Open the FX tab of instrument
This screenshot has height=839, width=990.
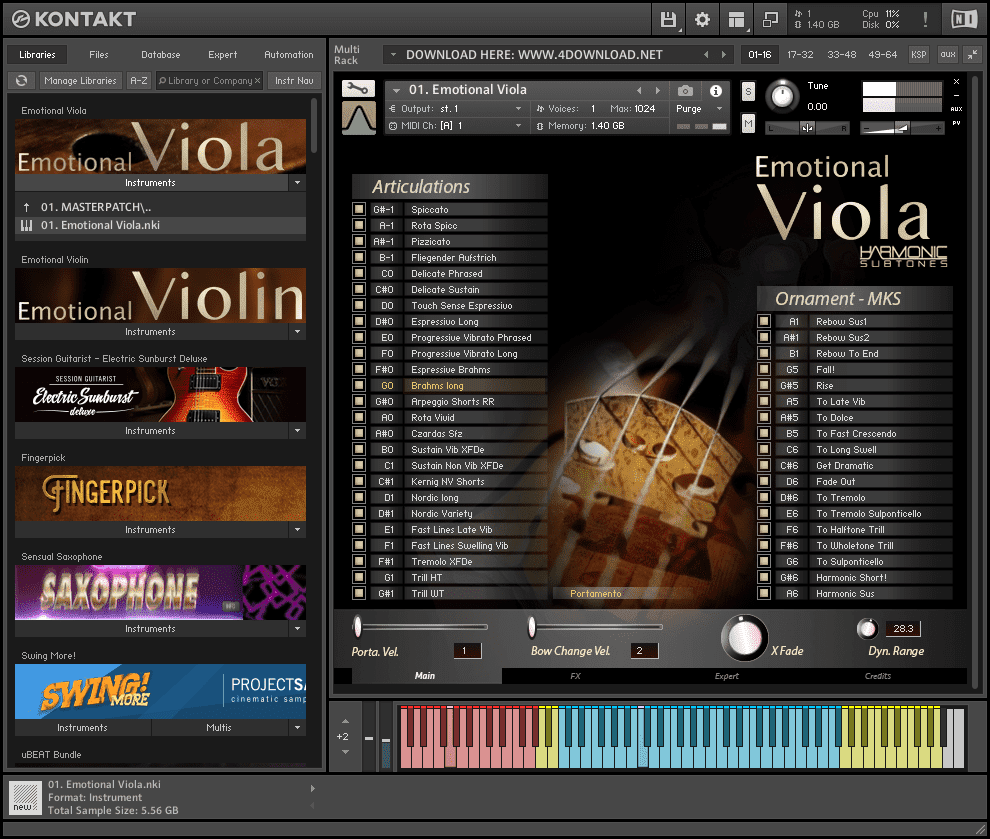pos(575,676)
